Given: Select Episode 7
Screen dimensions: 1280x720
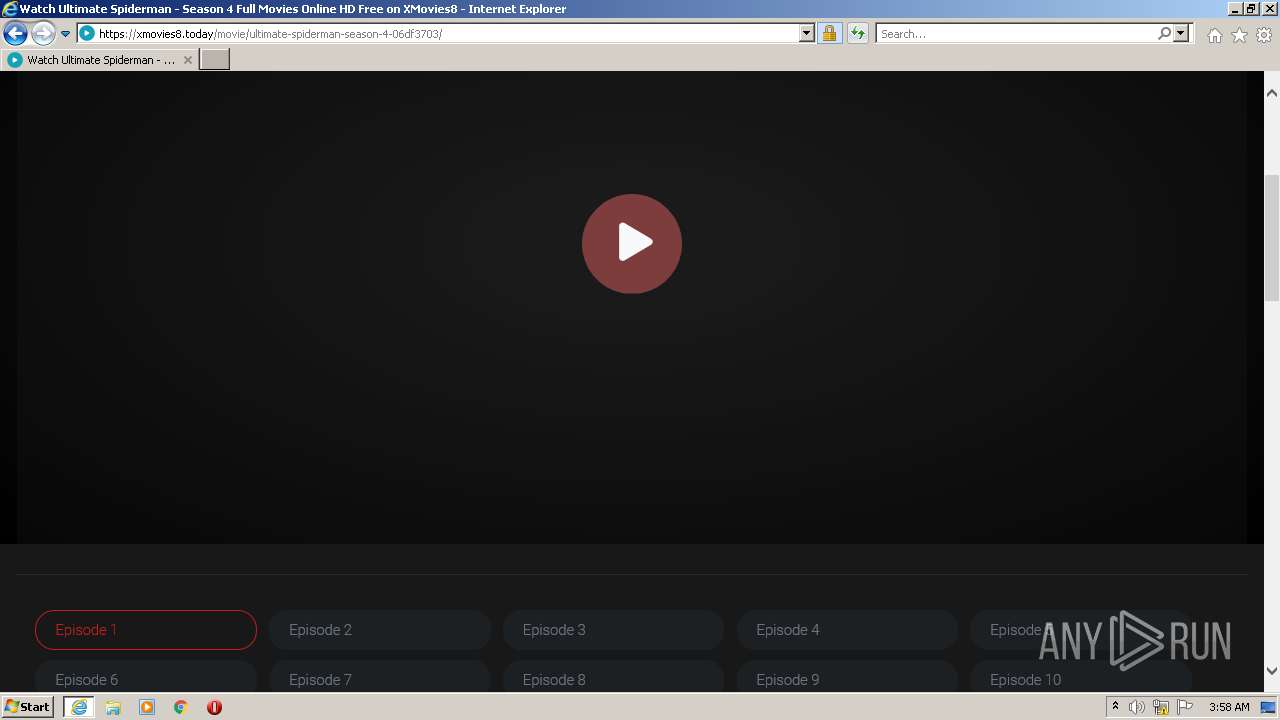Looking at the screenshot, I should pos(380,678).
